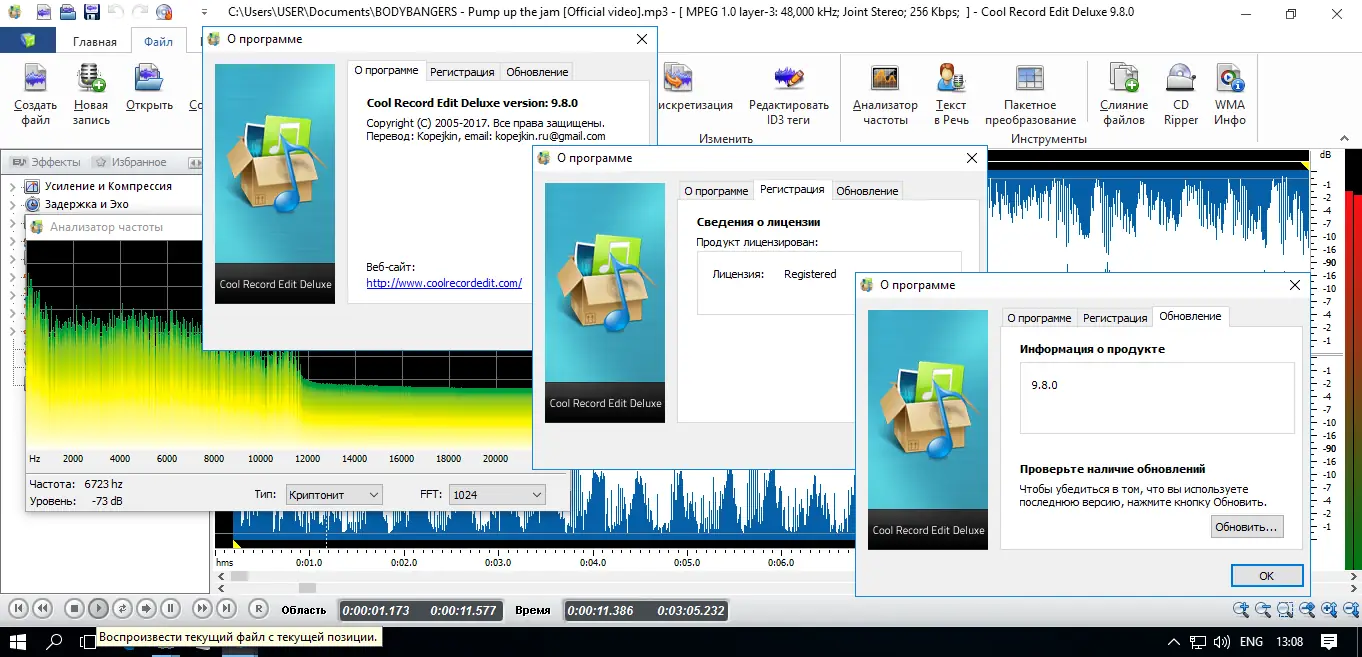1362x657 pixels.
Task: Launch the Анализатор частоты tool
Action: pos(885,95)
